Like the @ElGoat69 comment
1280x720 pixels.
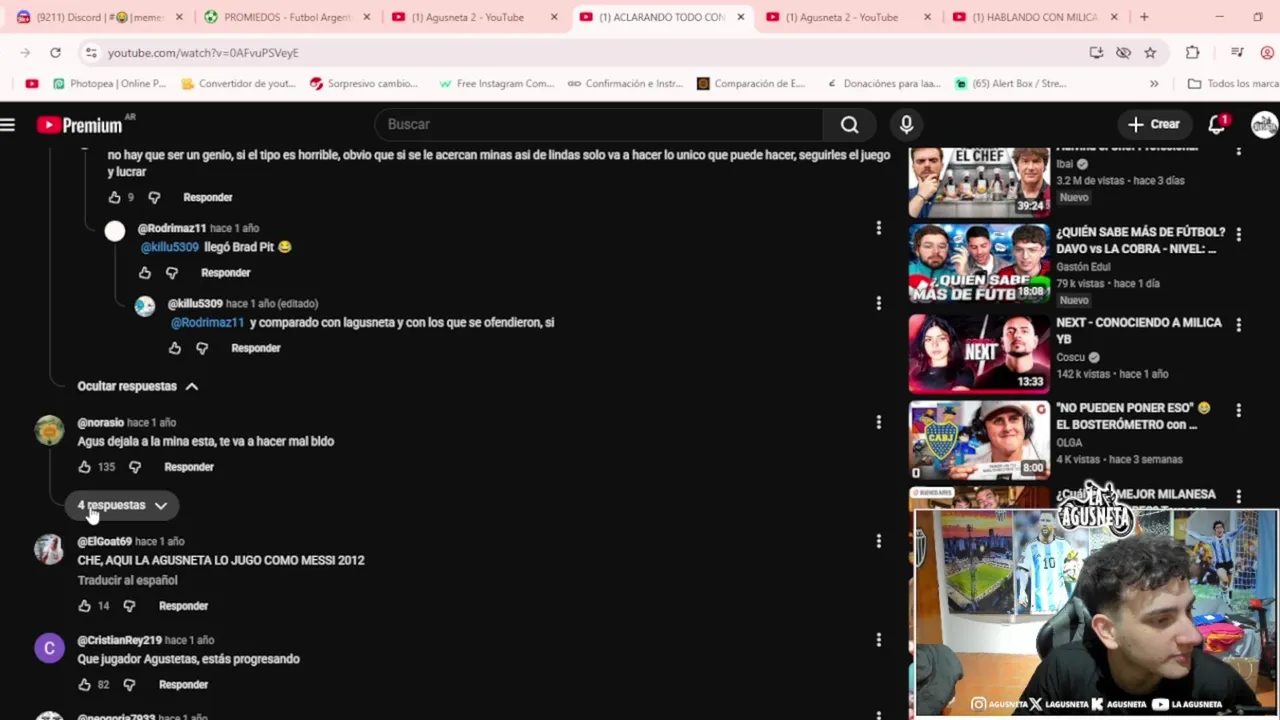(85, 606)
